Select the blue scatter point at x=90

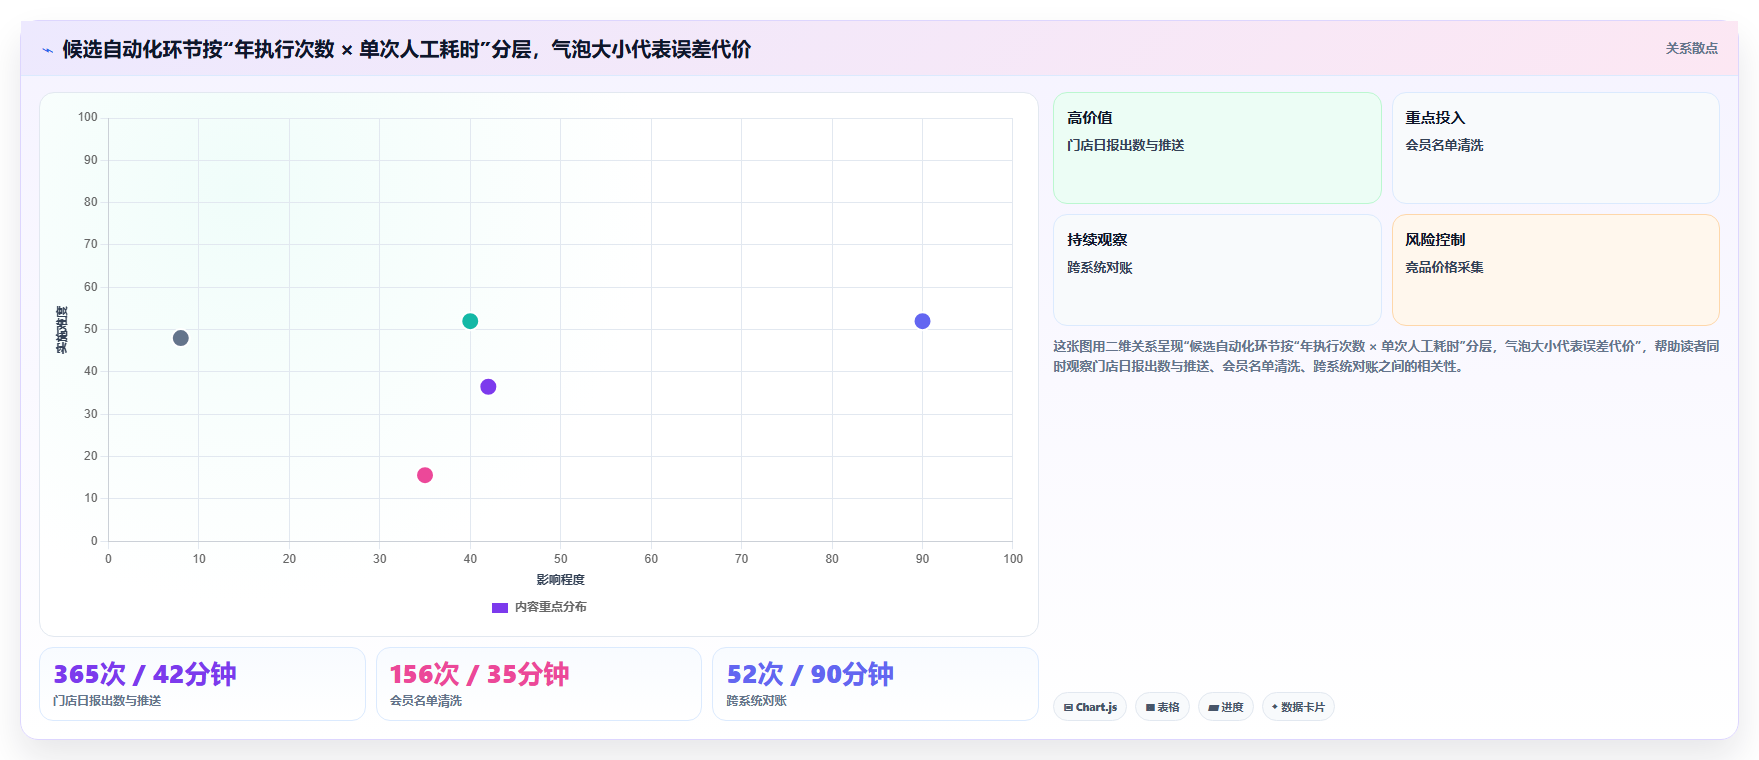(x=922, y=321)
